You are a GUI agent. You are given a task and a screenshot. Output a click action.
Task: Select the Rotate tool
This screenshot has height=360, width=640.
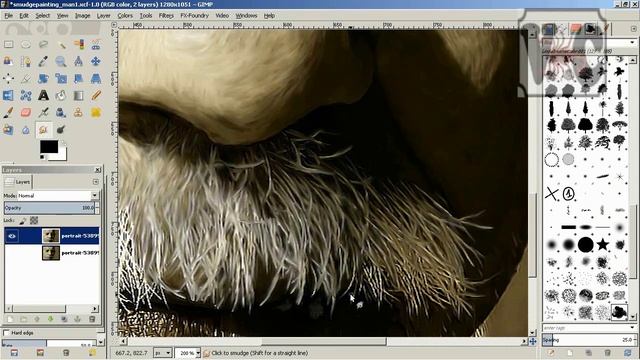point(43,78)
